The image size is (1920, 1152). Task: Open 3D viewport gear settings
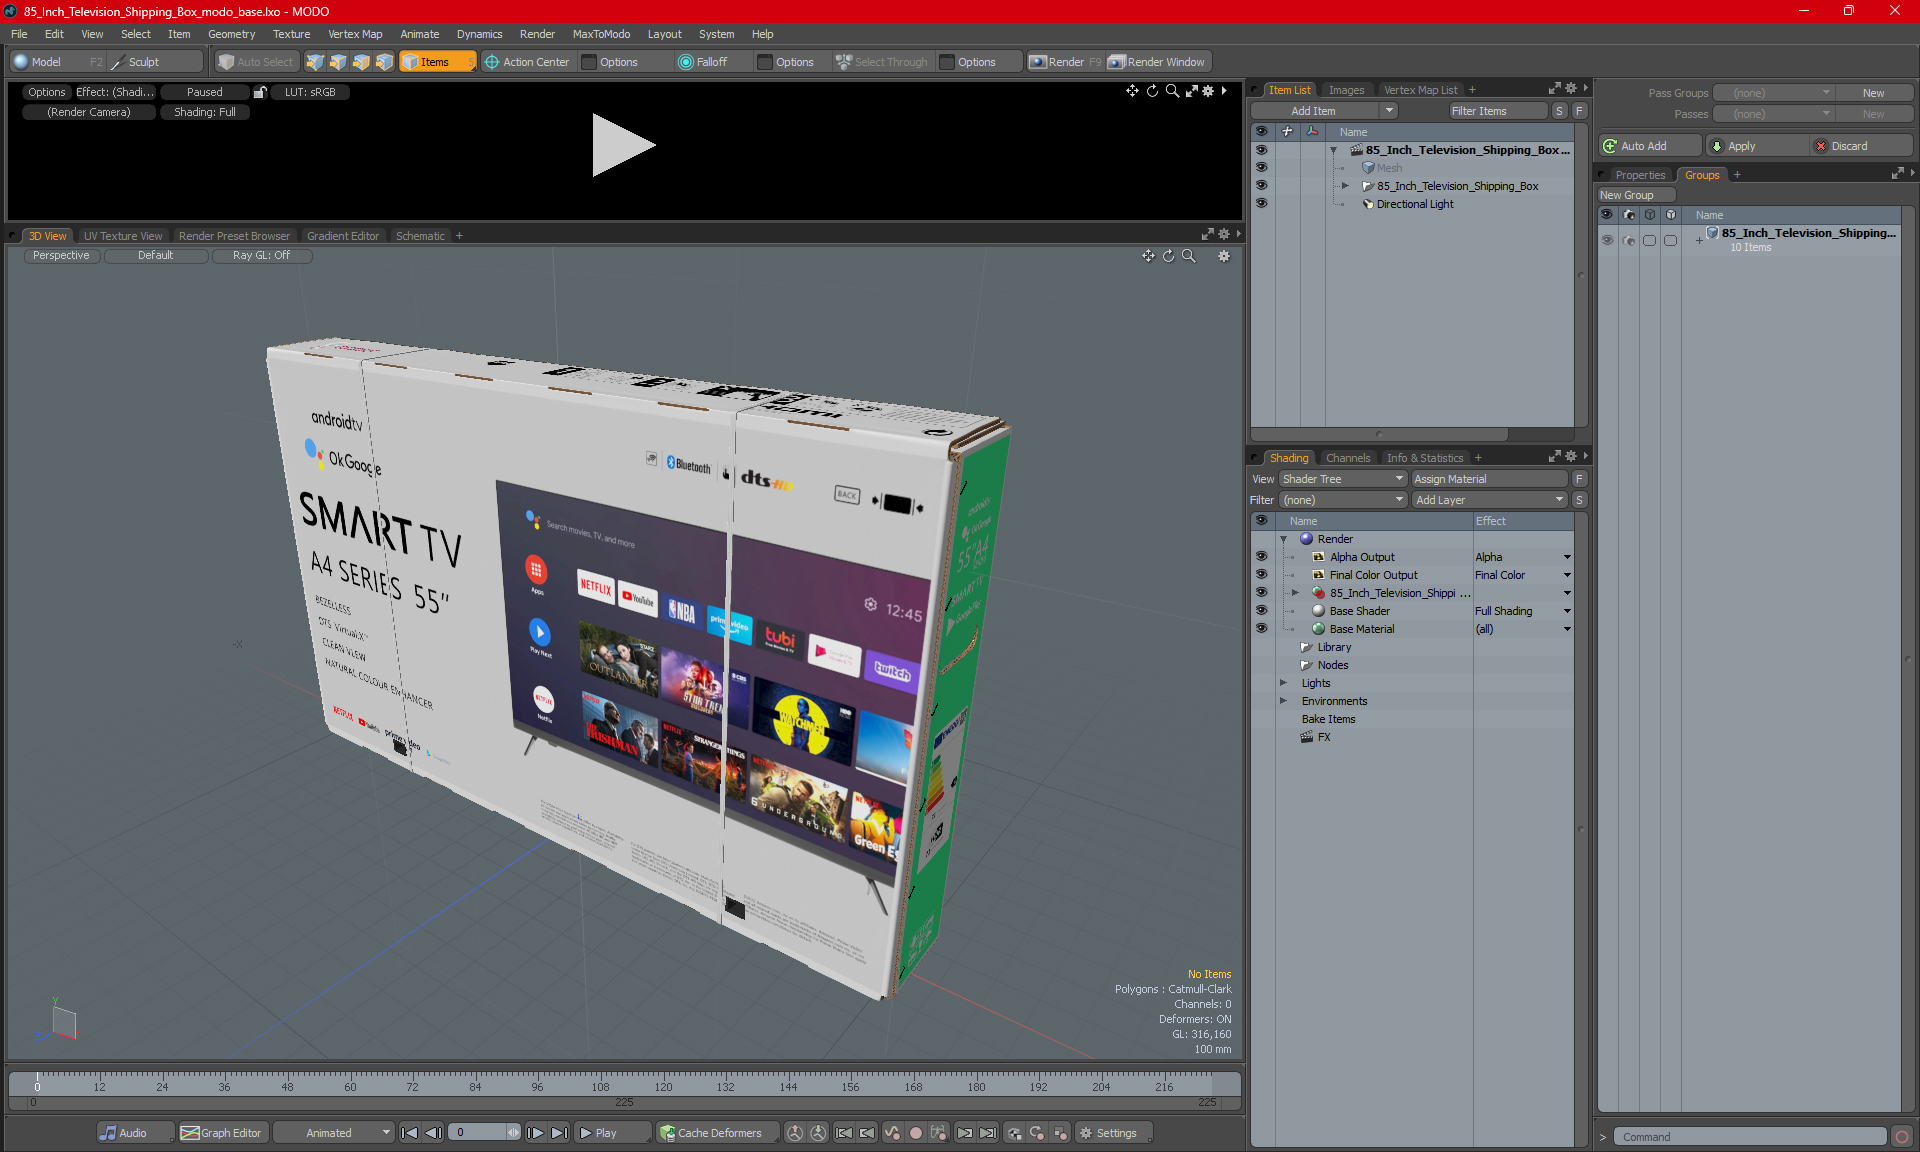click(1223, 256)
